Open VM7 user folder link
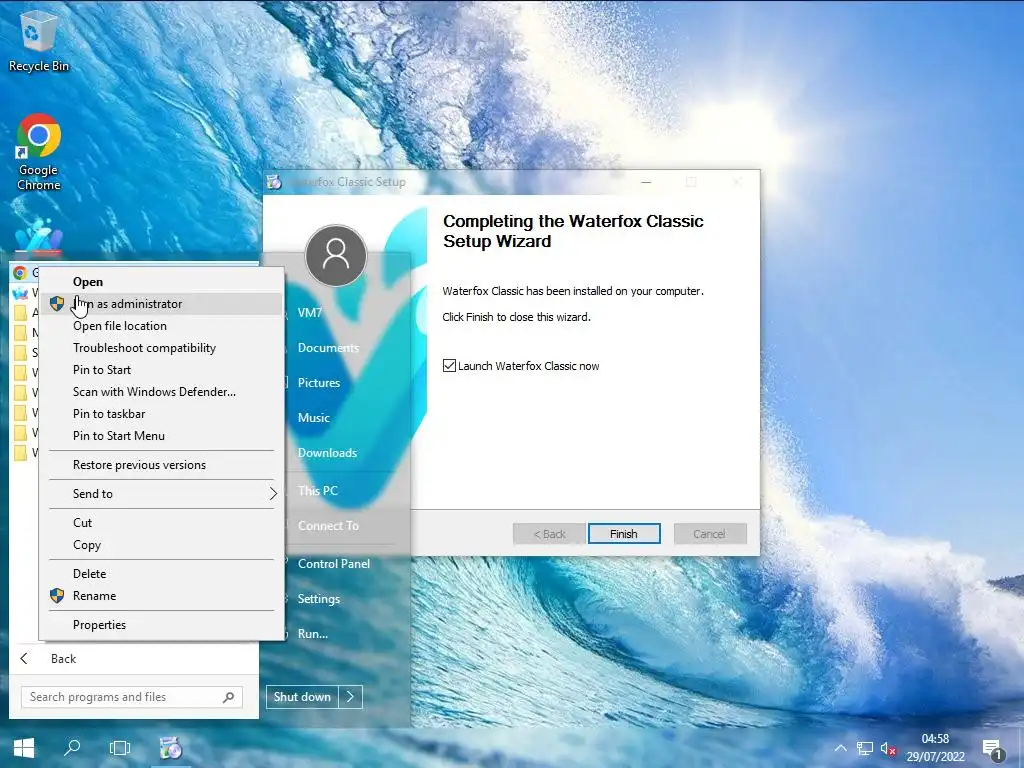 point(310,313)
